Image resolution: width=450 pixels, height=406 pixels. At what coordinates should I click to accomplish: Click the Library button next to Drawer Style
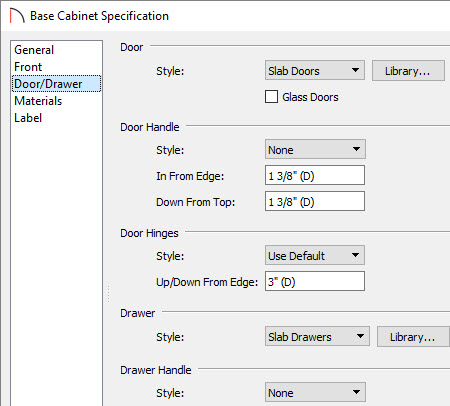coord(413,336)
